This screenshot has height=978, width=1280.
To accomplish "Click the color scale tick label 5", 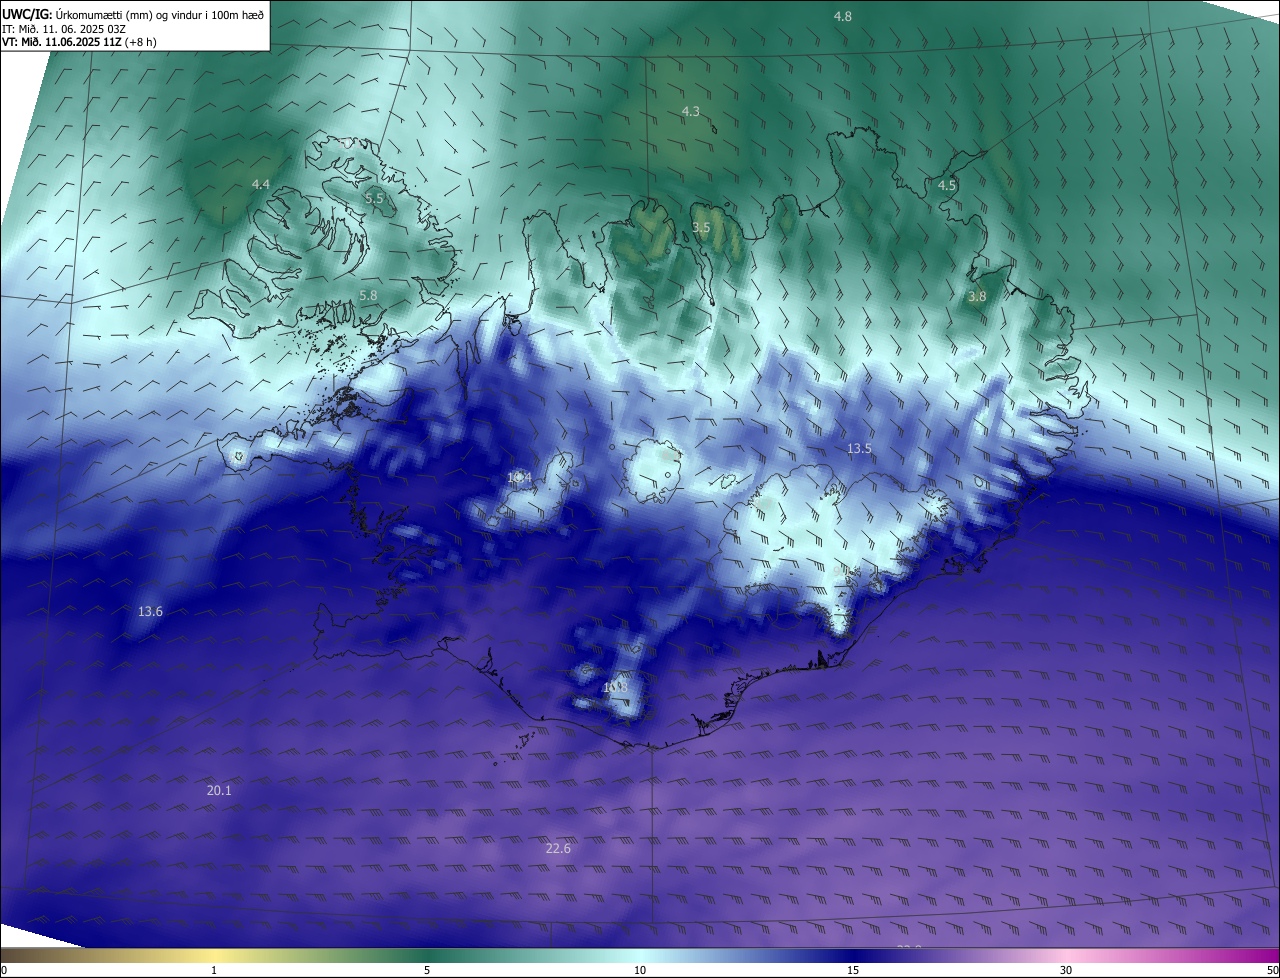I will 427,970.
